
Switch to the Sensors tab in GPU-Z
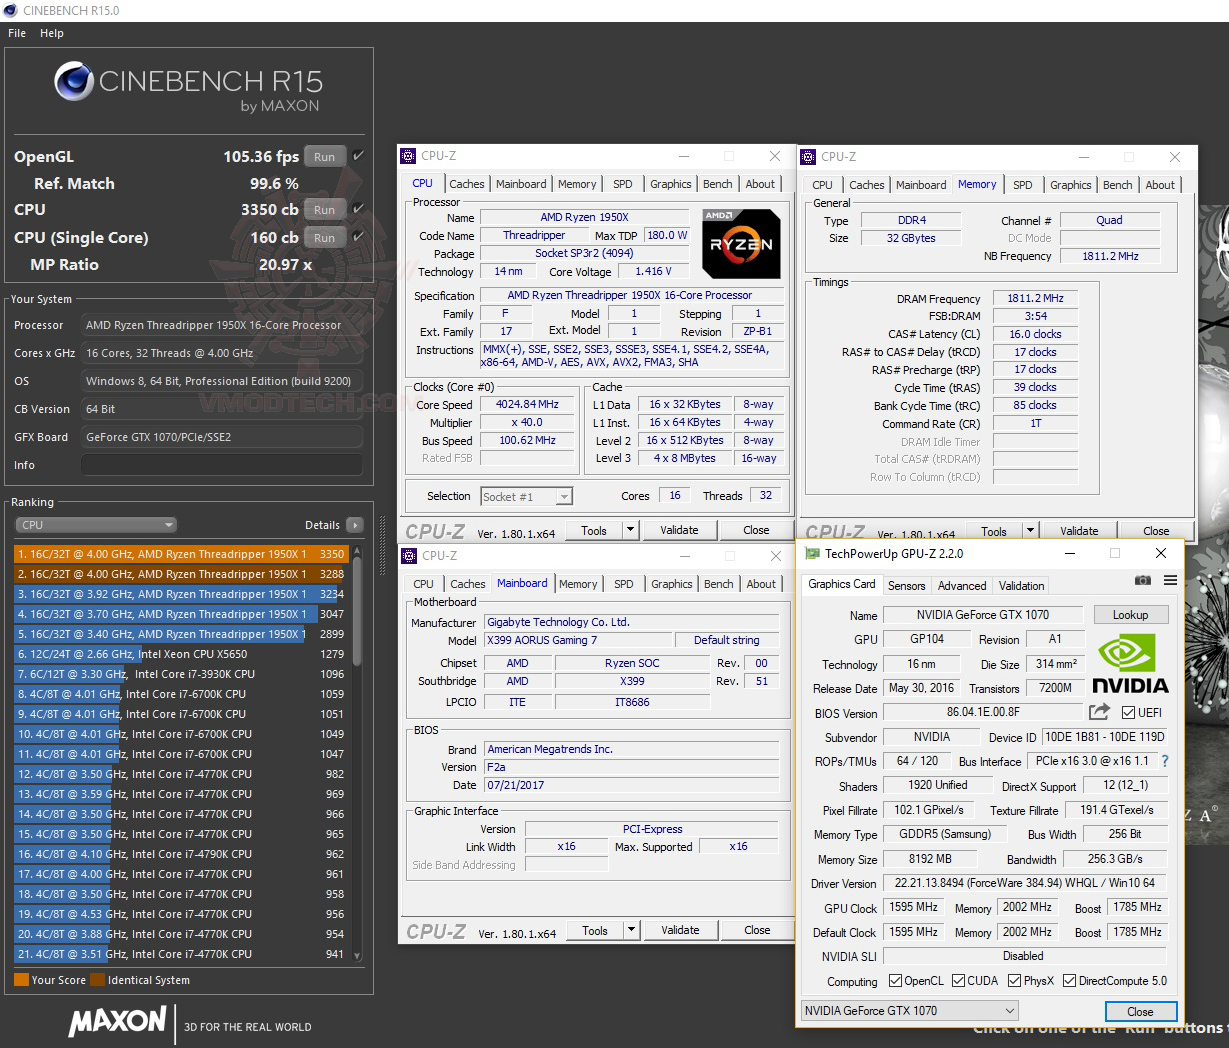pyautogui.click(x=906, y=585)
